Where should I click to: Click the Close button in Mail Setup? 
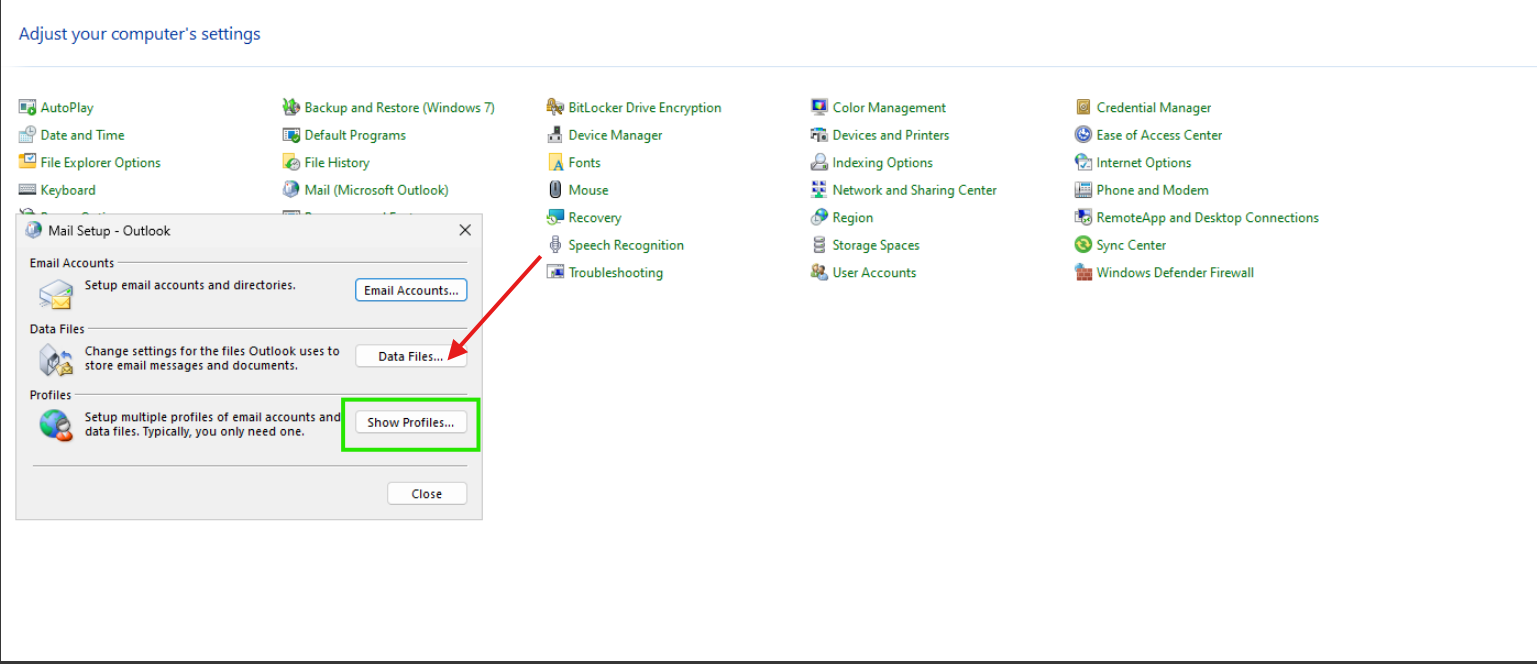pyautogui.click(x=427, y=493)
